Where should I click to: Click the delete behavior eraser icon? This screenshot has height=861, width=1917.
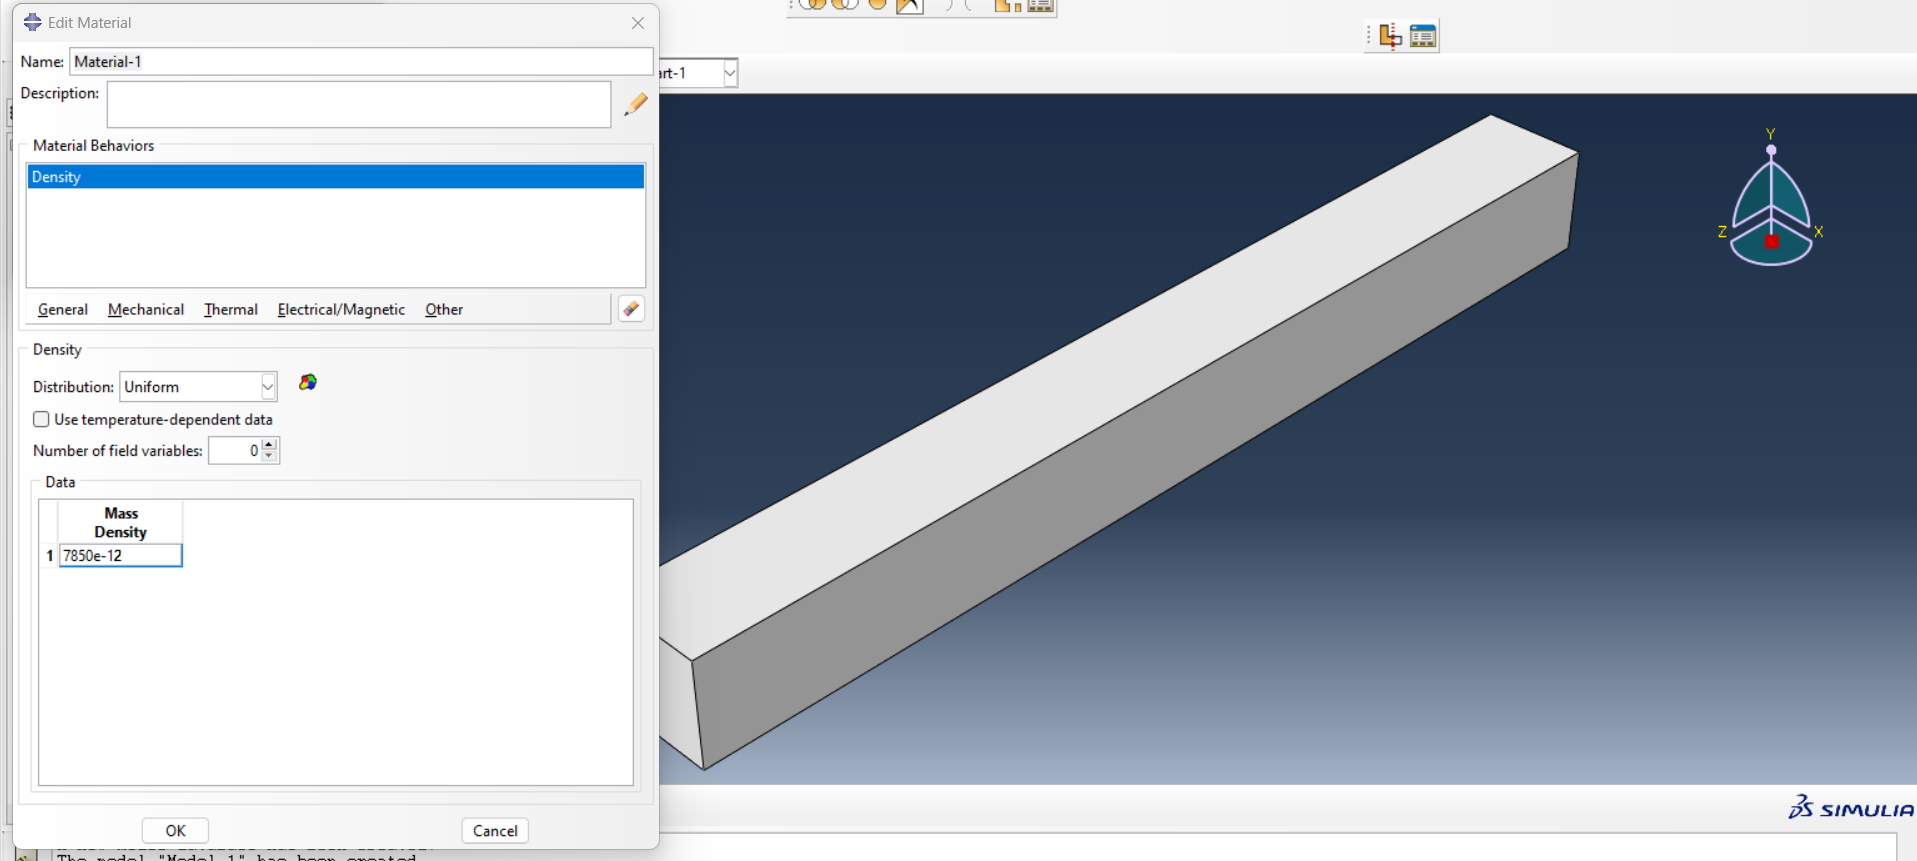pos(631,309)
